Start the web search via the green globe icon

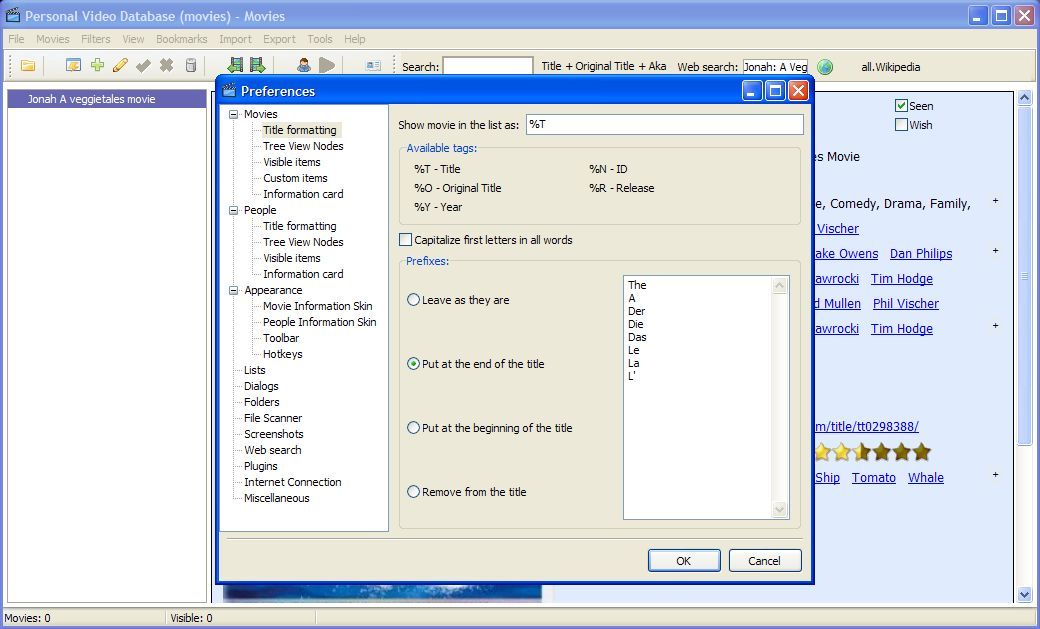826,67
